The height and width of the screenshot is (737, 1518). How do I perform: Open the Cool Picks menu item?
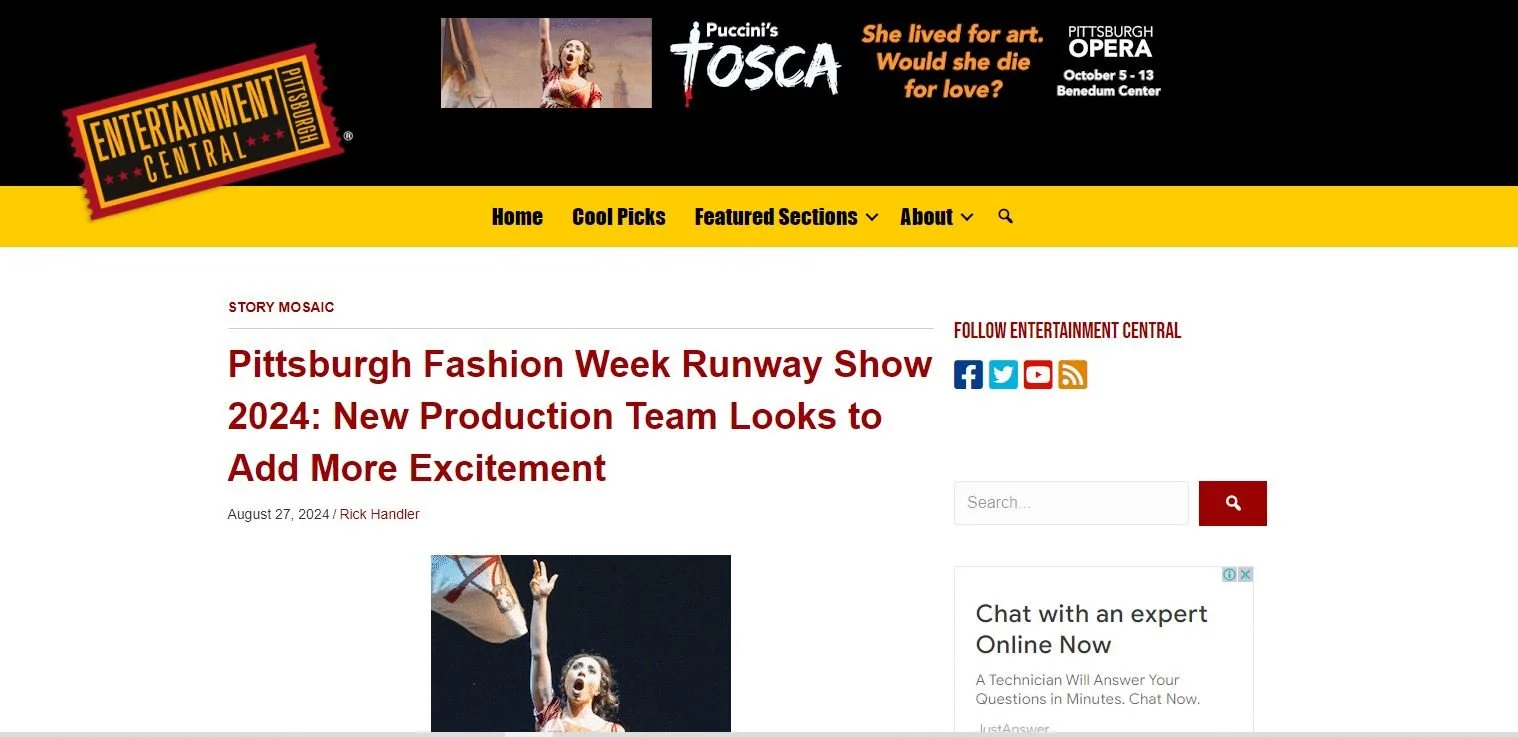tap(619, 217)
